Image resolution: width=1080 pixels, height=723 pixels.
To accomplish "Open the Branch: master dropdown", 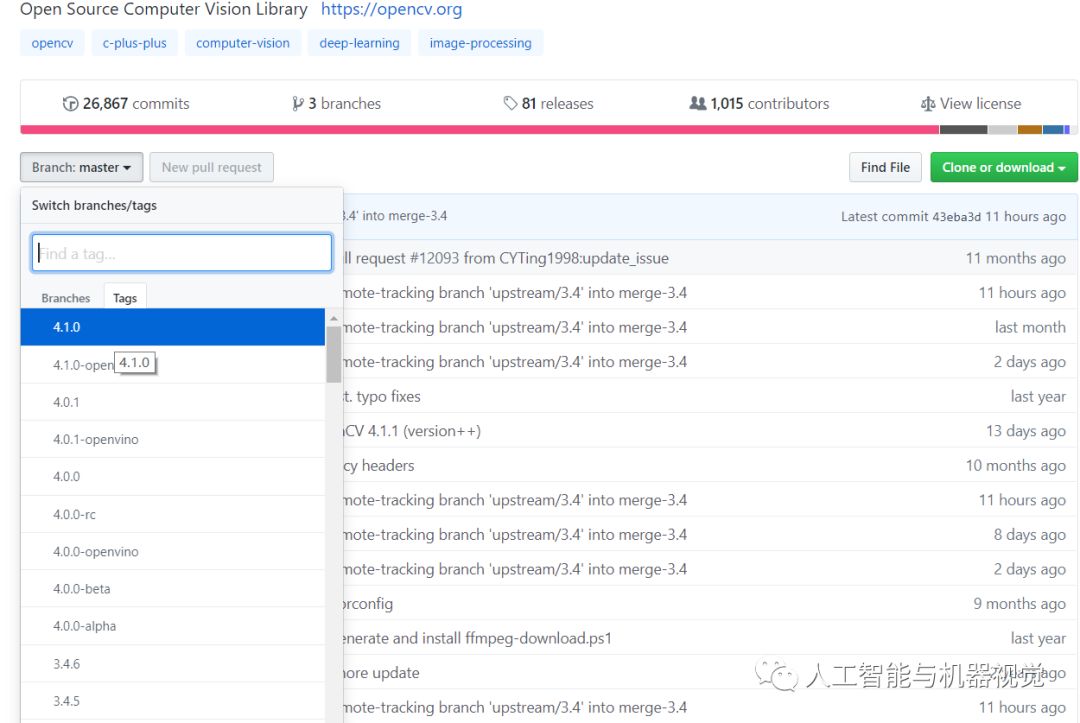I will 81,167.
